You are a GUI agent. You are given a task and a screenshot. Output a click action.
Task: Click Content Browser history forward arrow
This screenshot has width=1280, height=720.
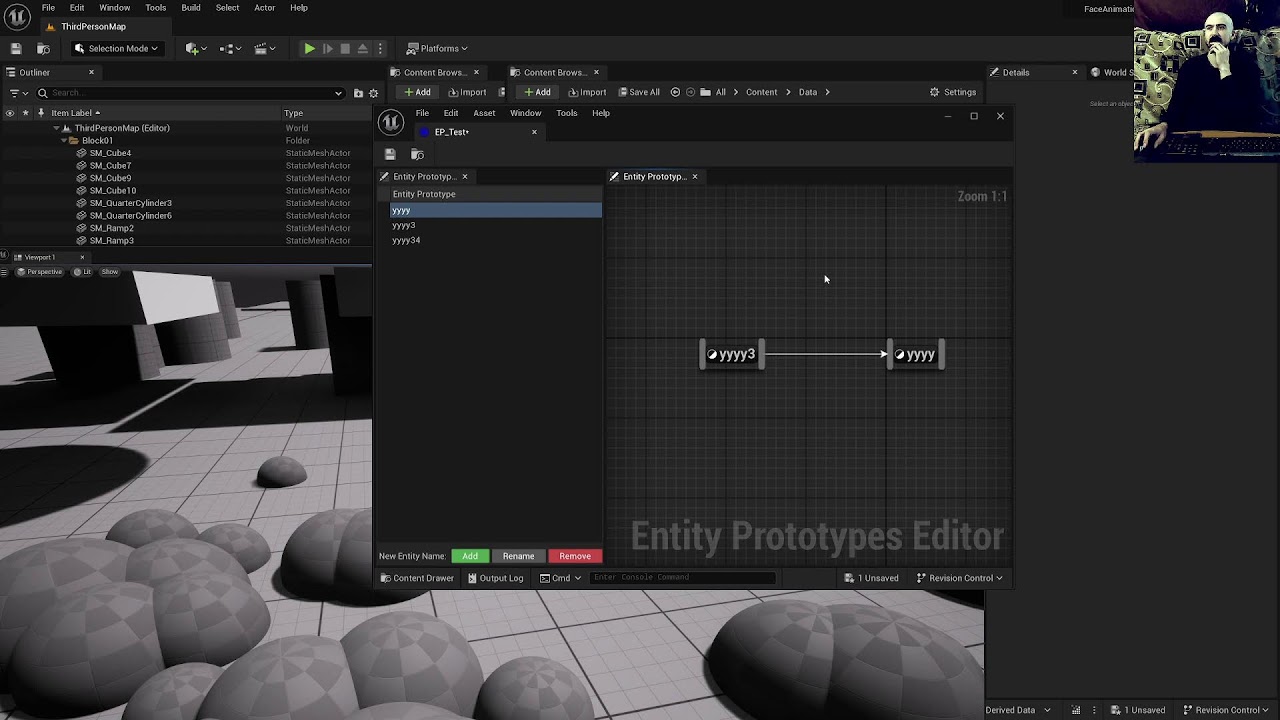point(690,92)
